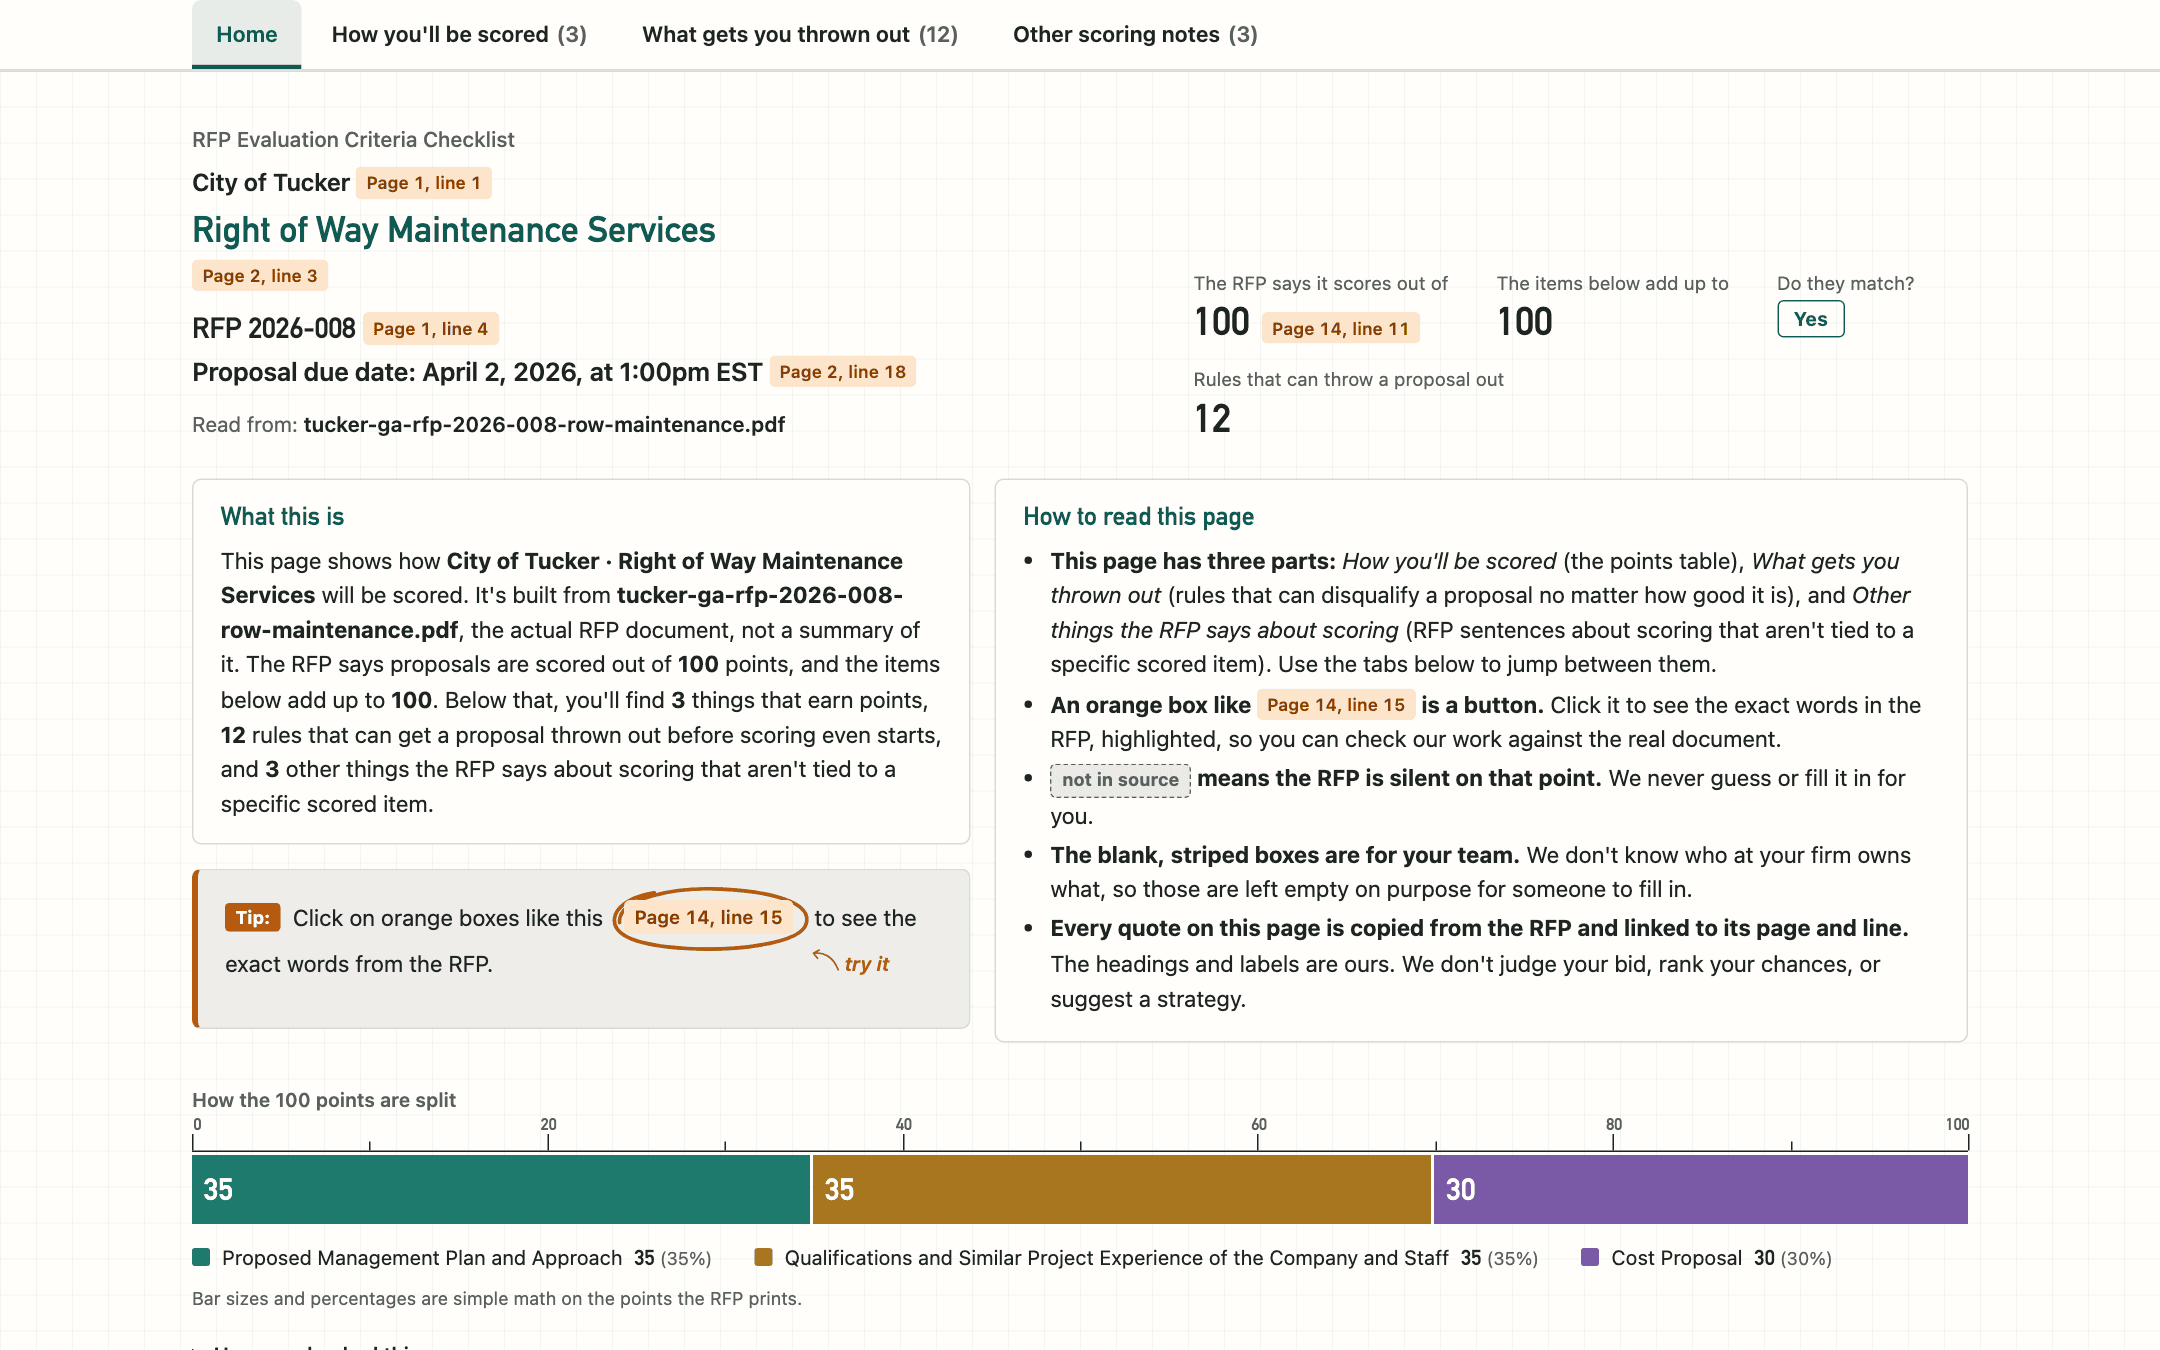Click the orange Tip: label
The width and height of the screenshot is (2160, 1350).
point(252,918)
